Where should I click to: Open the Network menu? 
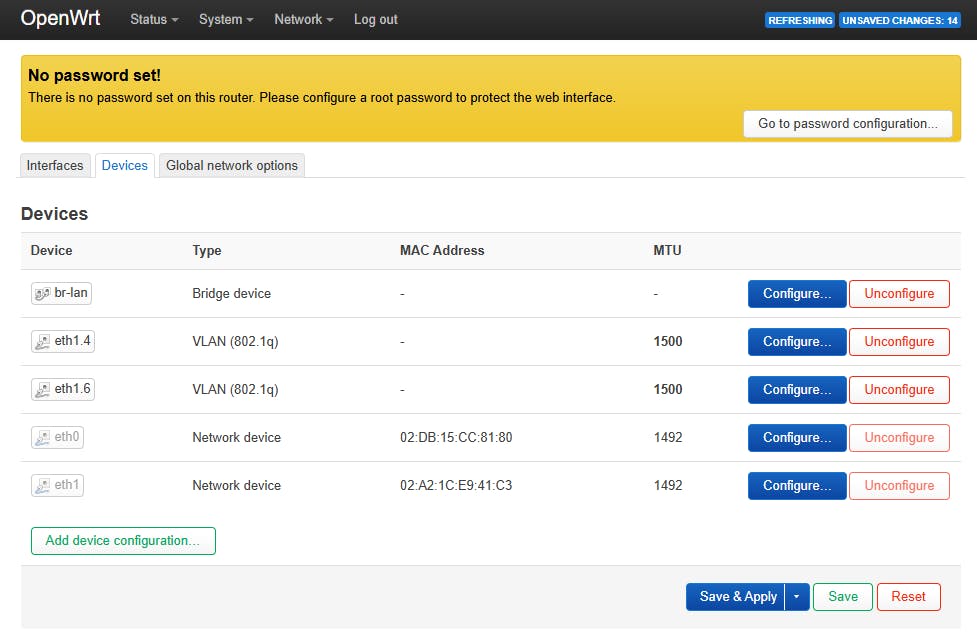point(304,20)
